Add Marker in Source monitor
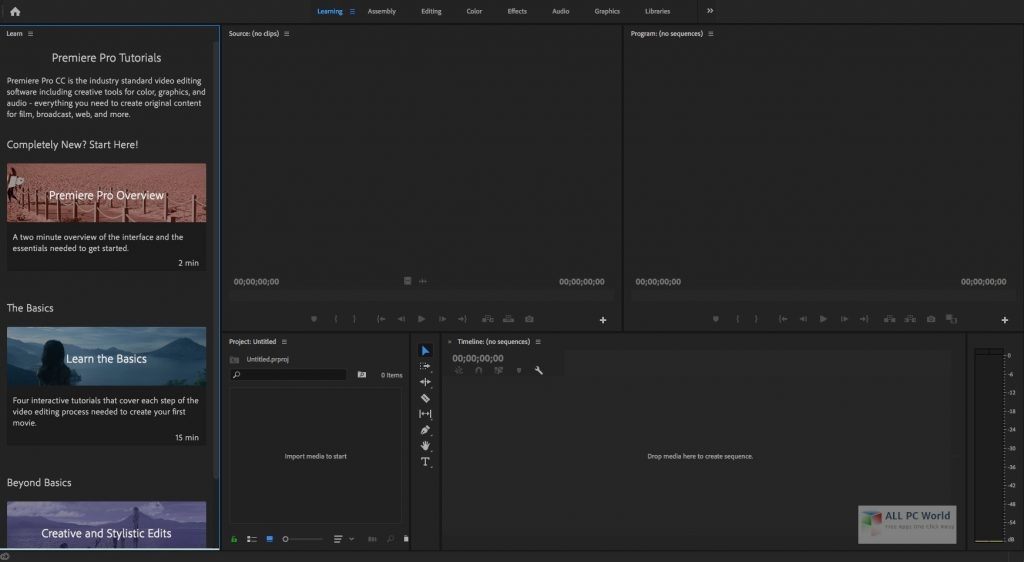The image size is (1024, 562). pyautogui.click(x=314, y=319)
